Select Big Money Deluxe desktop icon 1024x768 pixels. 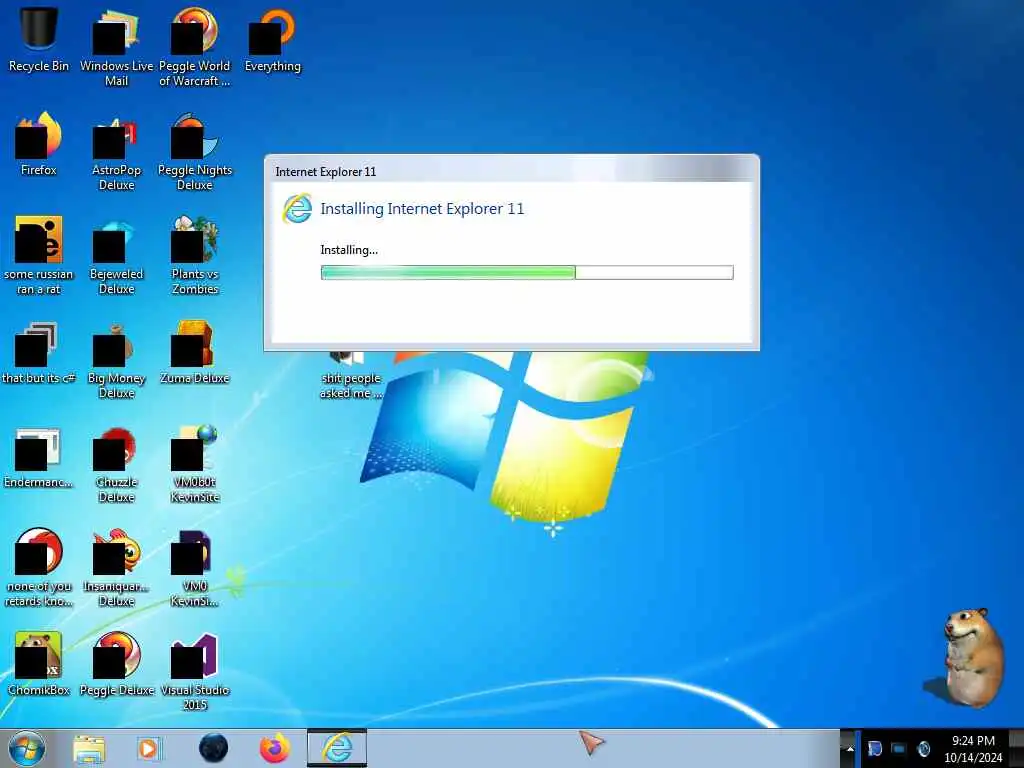(116, 360)
